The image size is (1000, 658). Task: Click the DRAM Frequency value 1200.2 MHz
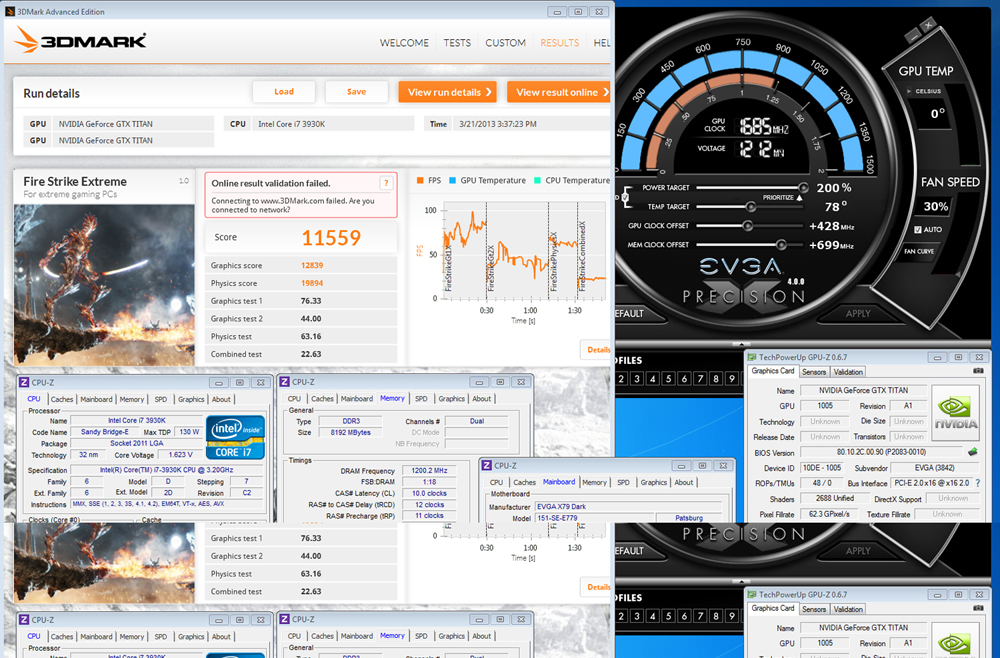(x=429, y=471)
